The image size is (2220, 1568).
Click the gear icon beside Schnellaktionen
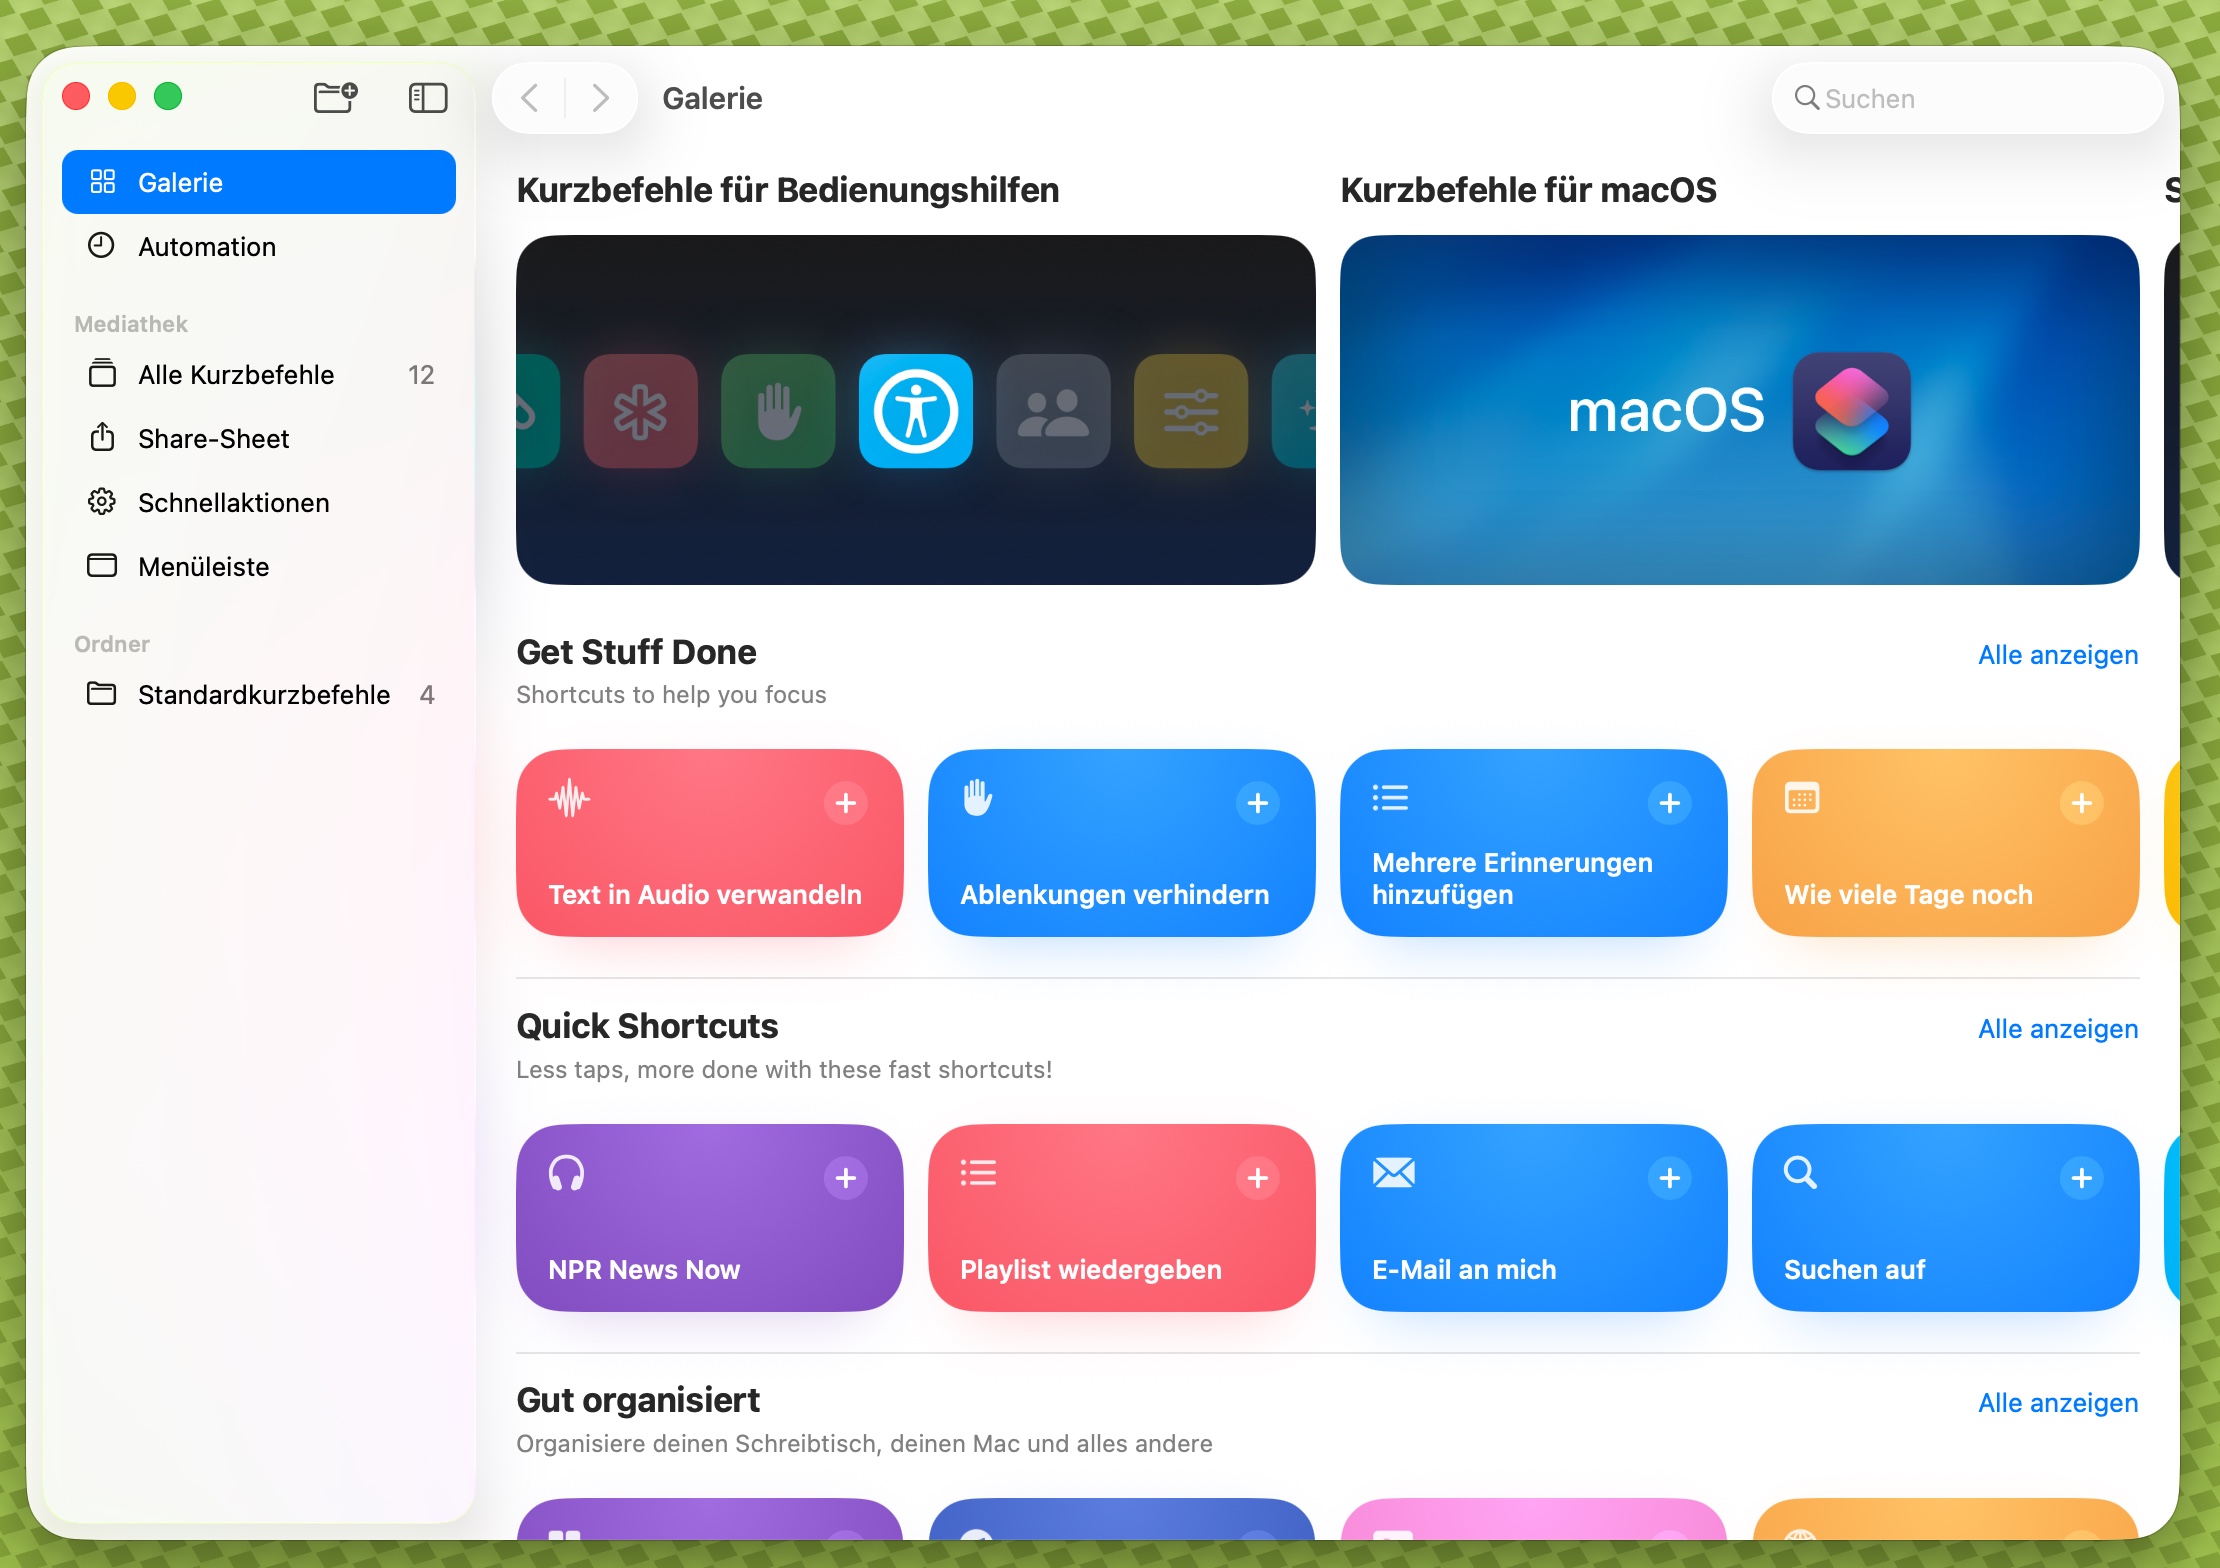[102, 501]
